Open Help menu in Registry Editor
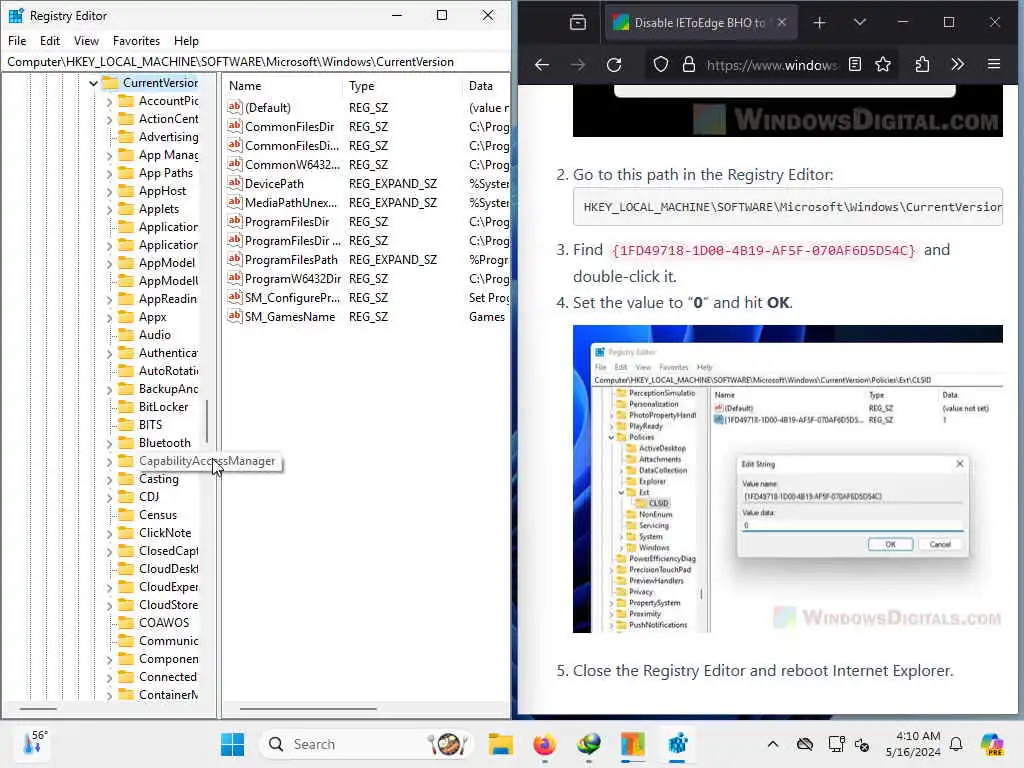This screenshot has width=1024, height=768. coord(186,40)
